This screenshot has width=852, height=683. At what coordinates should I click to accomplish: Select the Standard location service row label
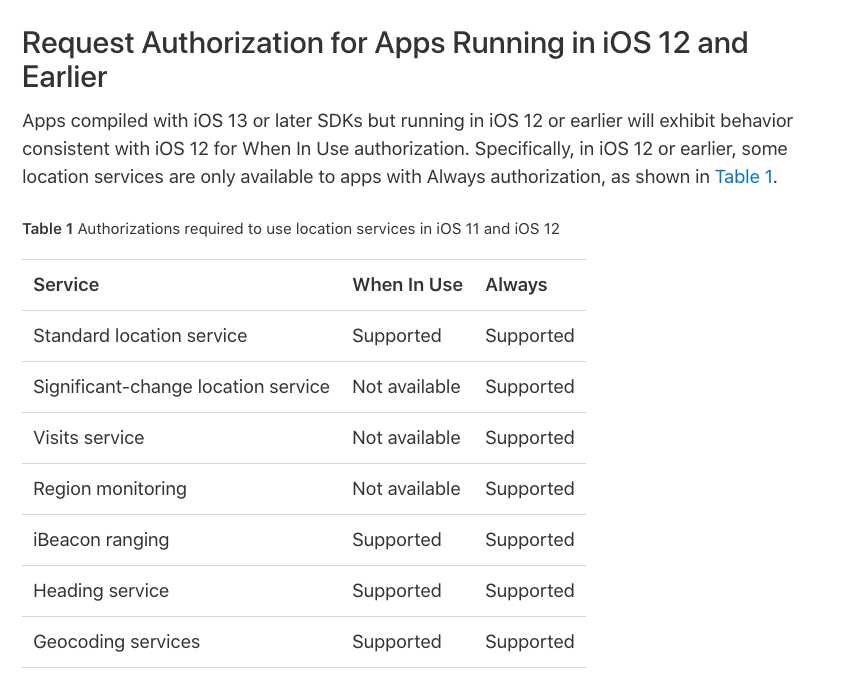click(x=140, y=336)
